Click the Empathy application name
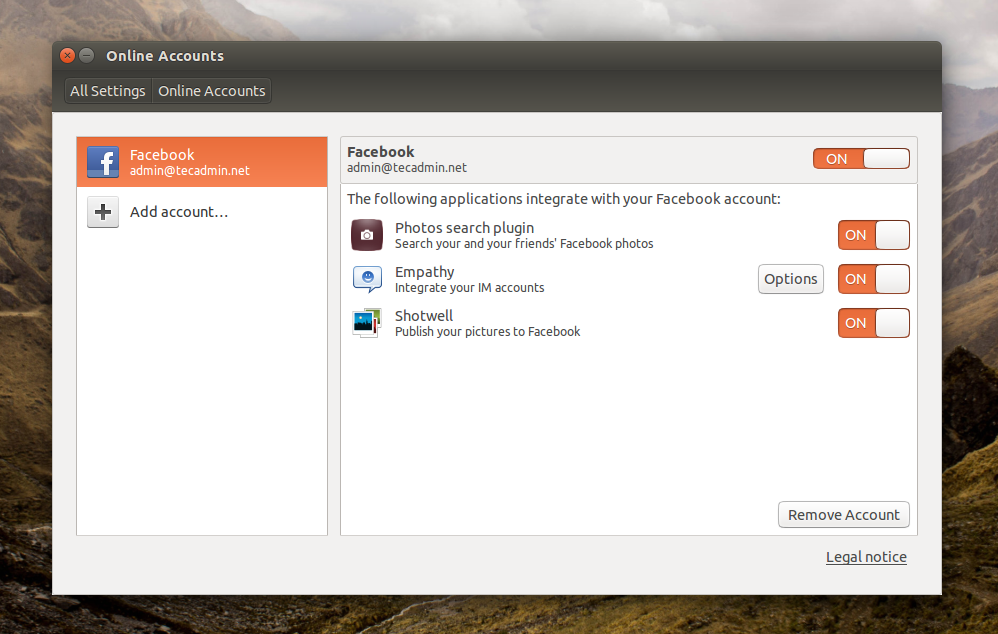998x634 pixels. 425,272
